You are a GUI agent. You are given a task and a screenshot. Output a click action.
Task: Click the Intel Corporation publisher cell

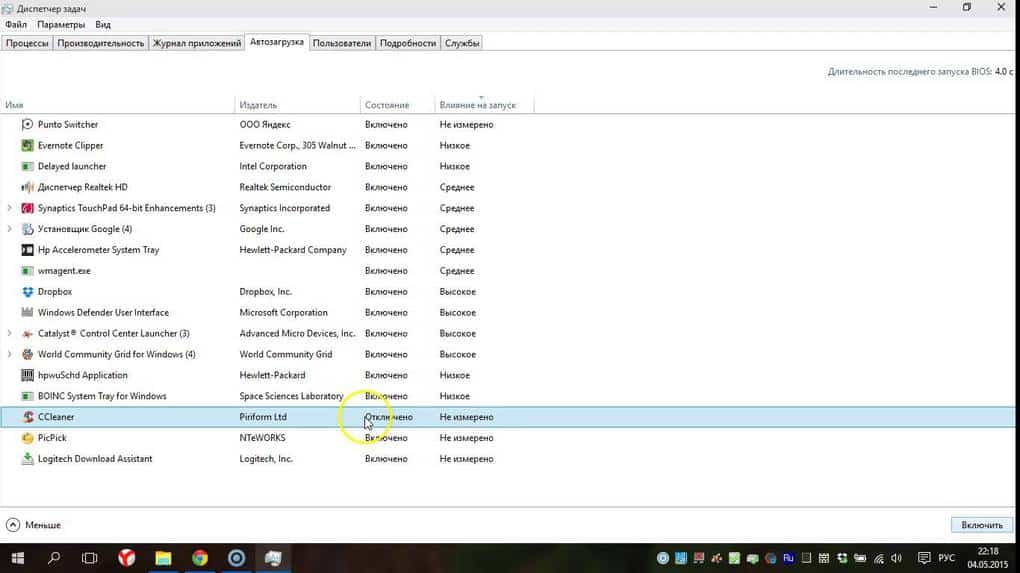(x=273, y=166)
